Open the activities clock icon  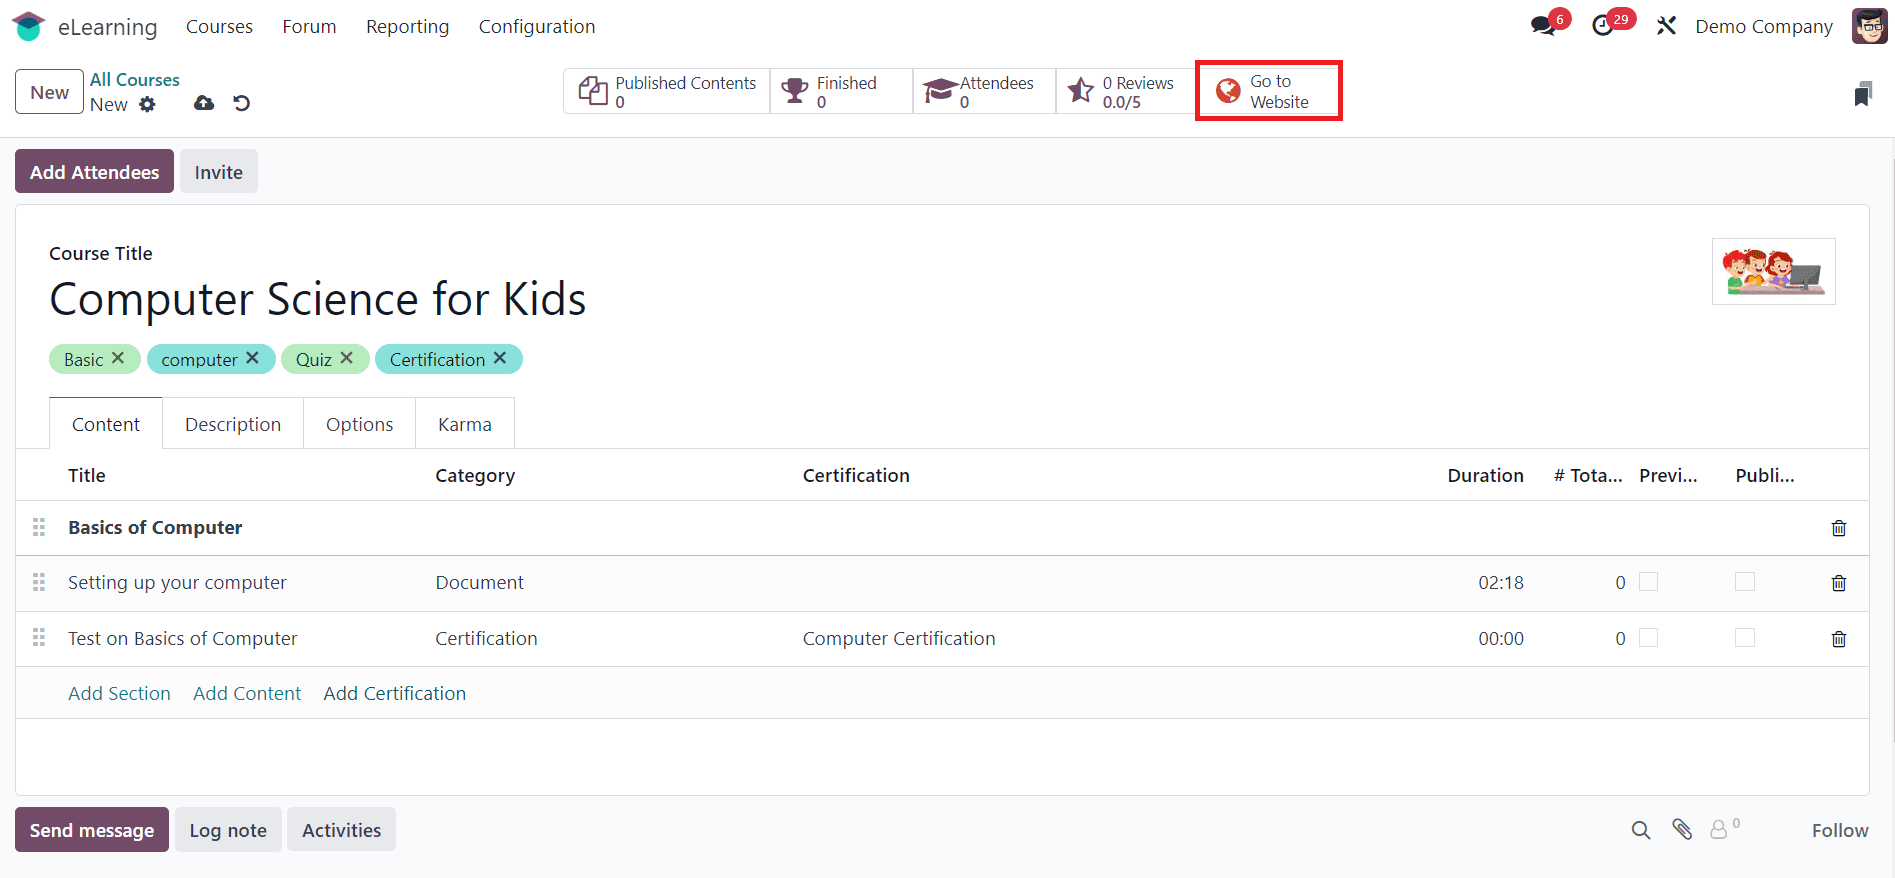click(x=1603, y=26)
